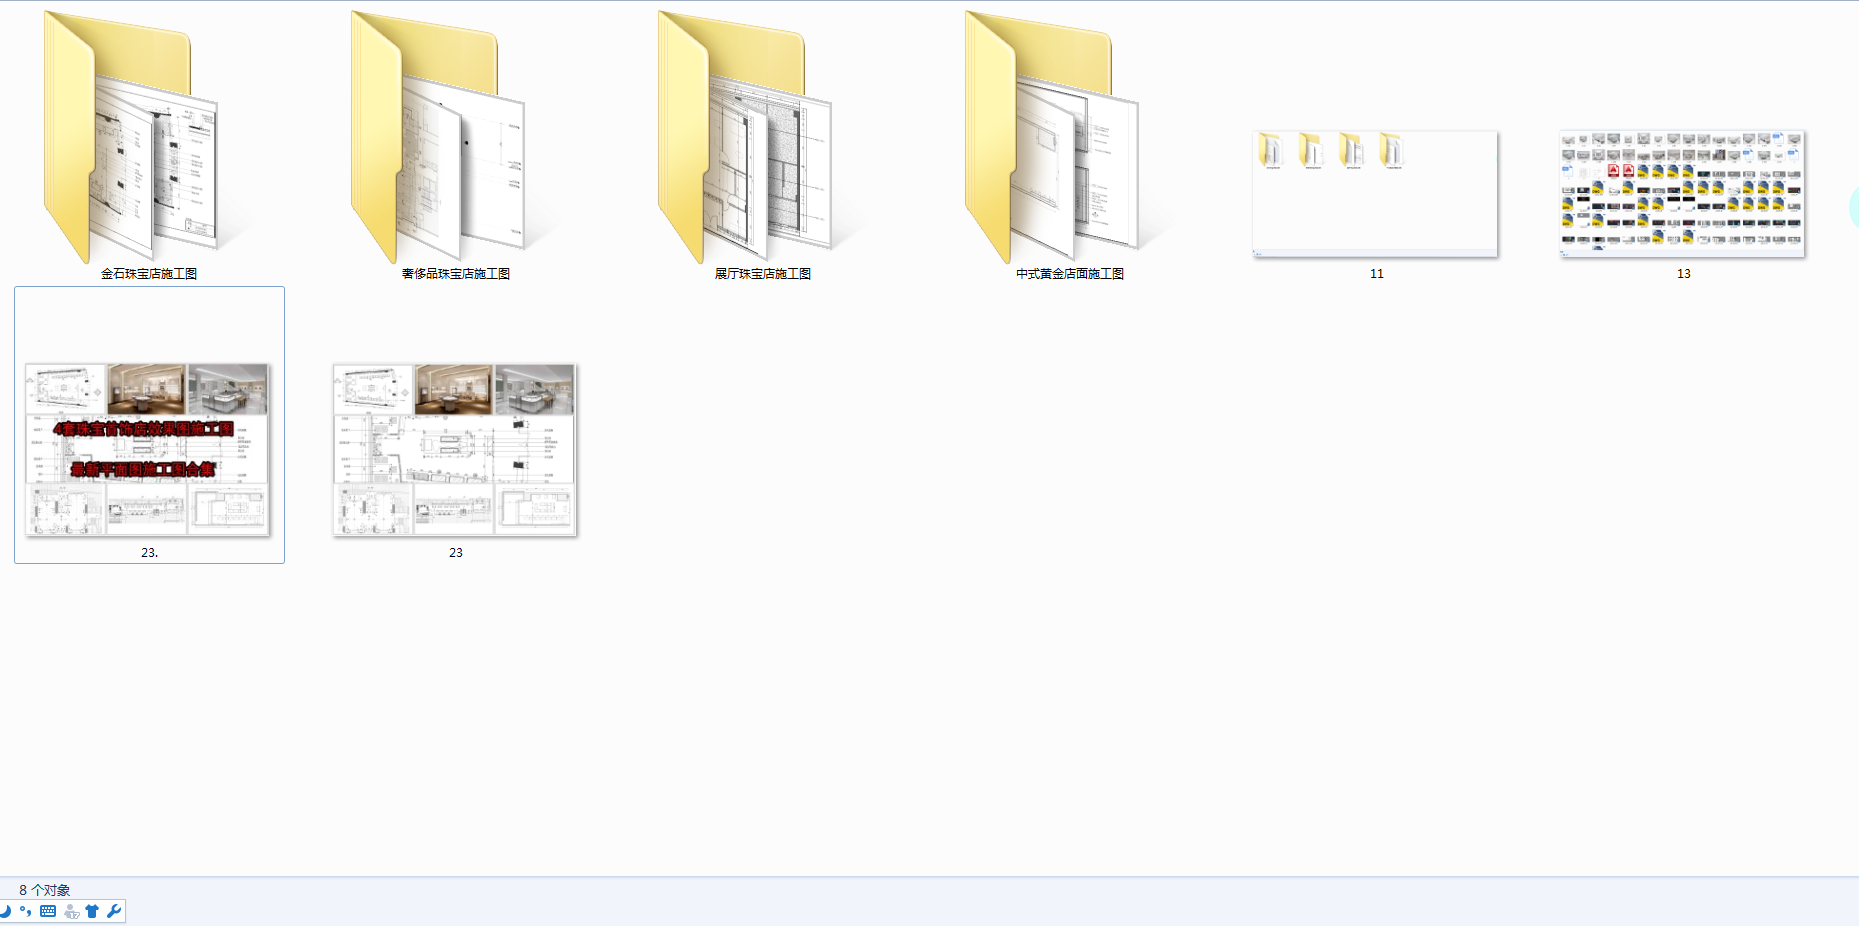1859x926 pixels.
Task: Select the untitled floor plan thumbnail 23
Action: tap(455, 449)
